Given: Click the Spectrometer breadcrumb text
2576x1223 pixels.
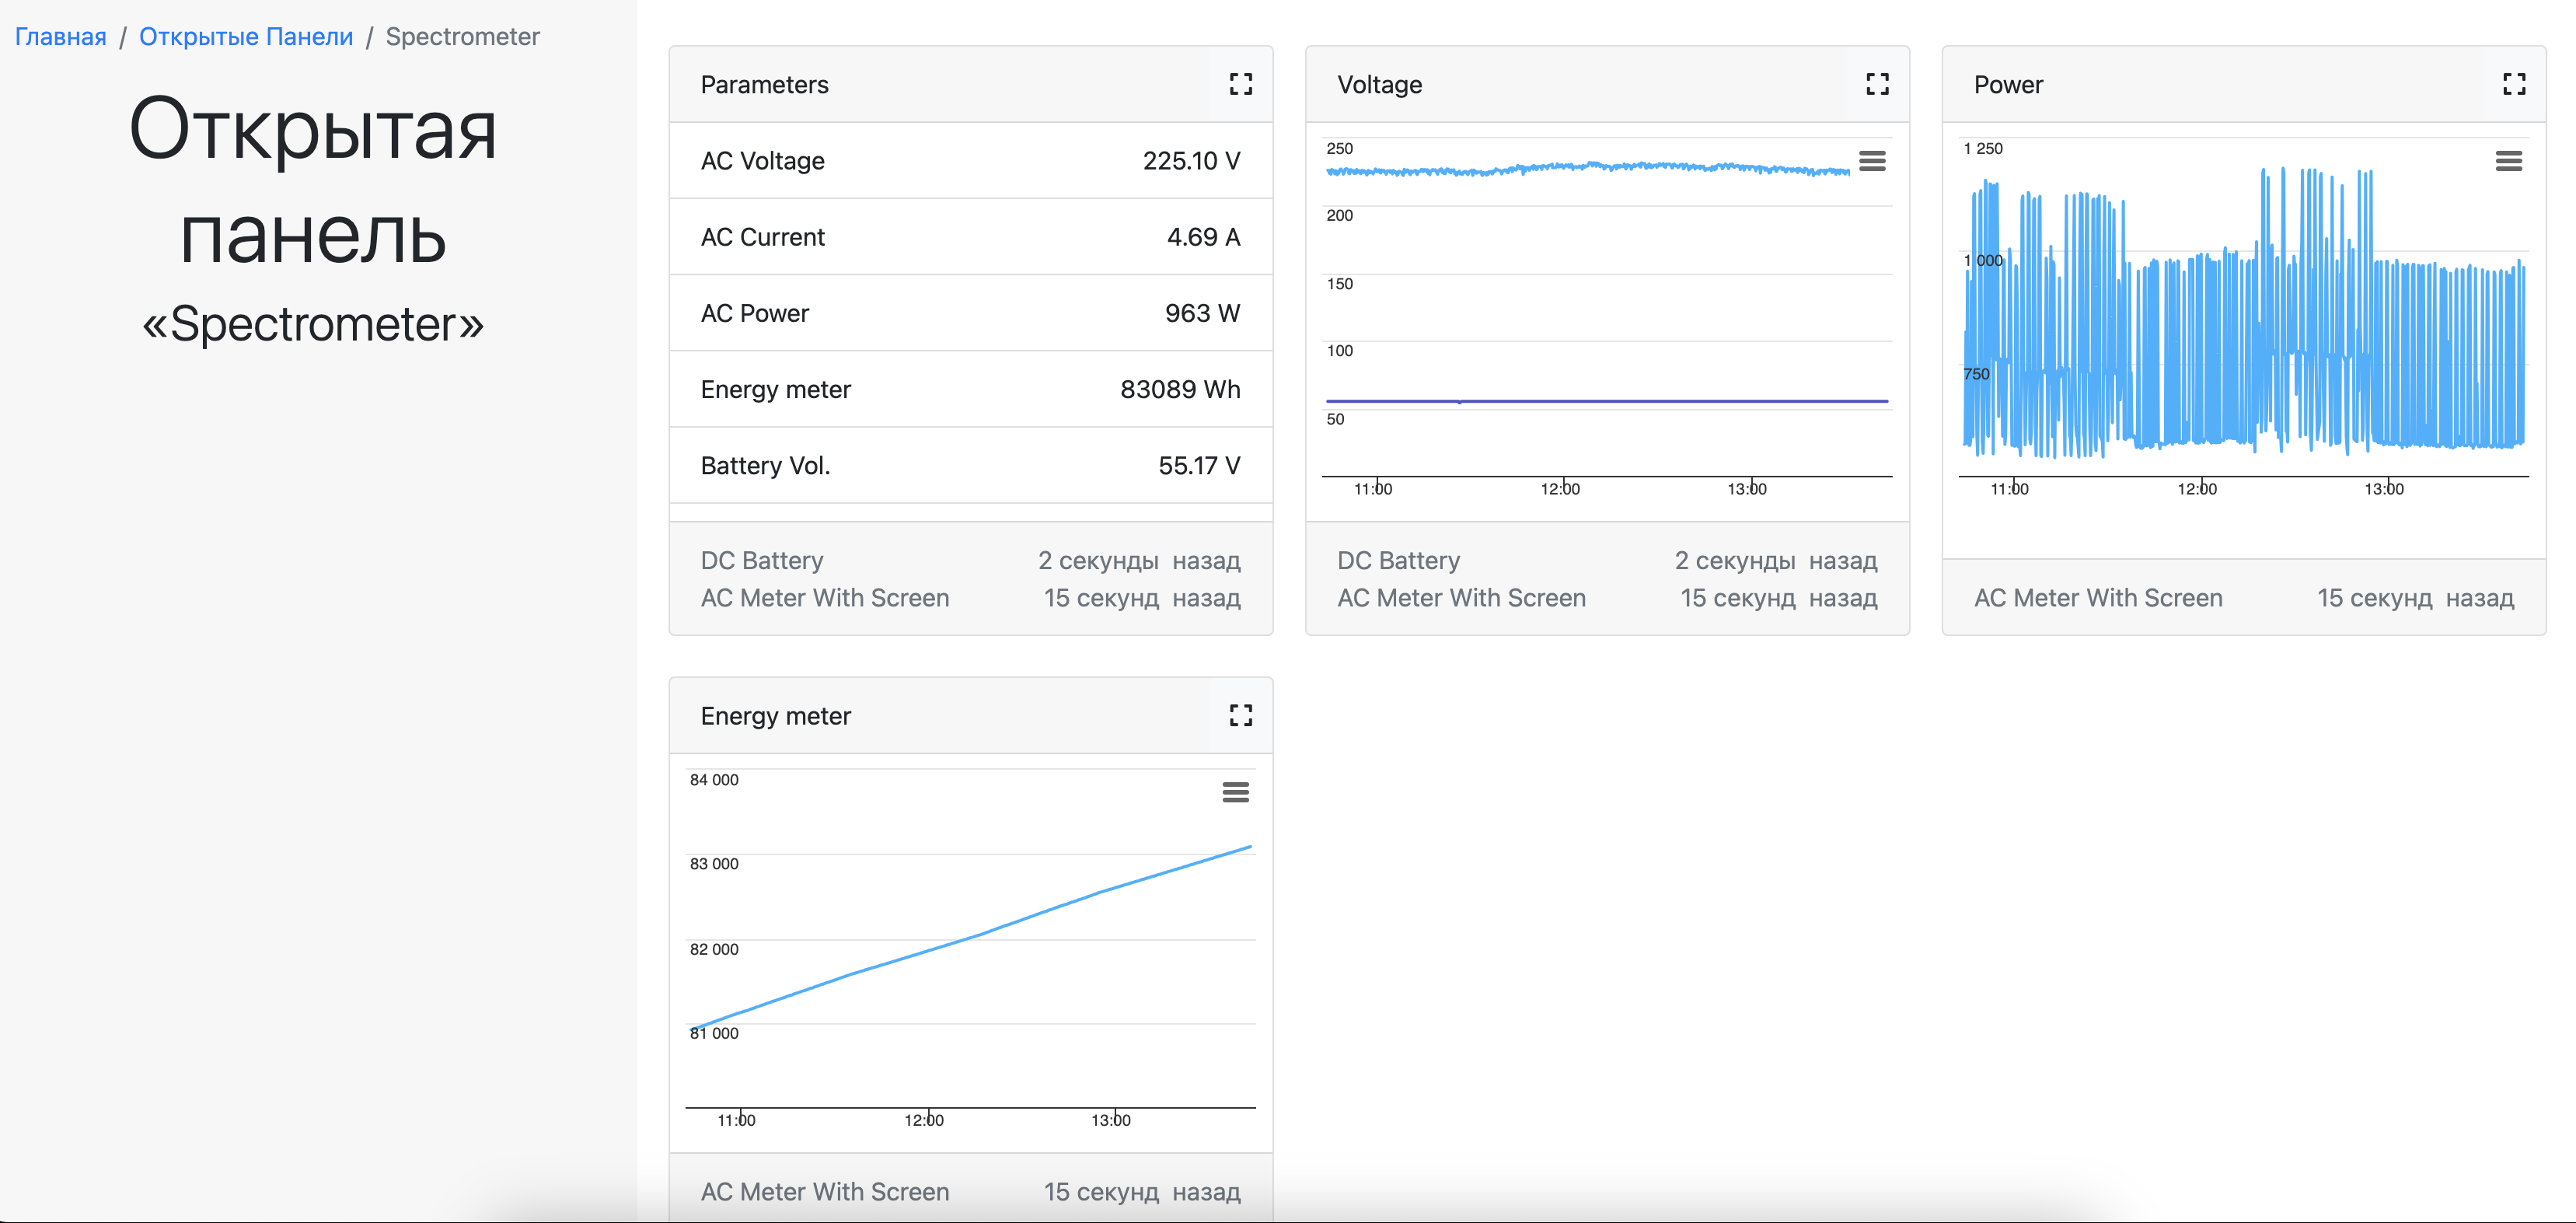Looking at the screenshot, I should click(462, 37).
